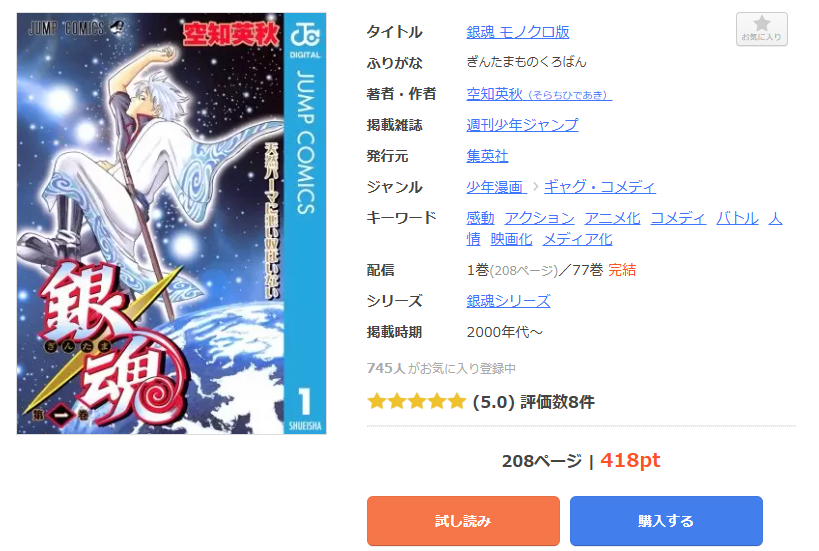Click the 感動 keyword tag

(x=480, y=218)
